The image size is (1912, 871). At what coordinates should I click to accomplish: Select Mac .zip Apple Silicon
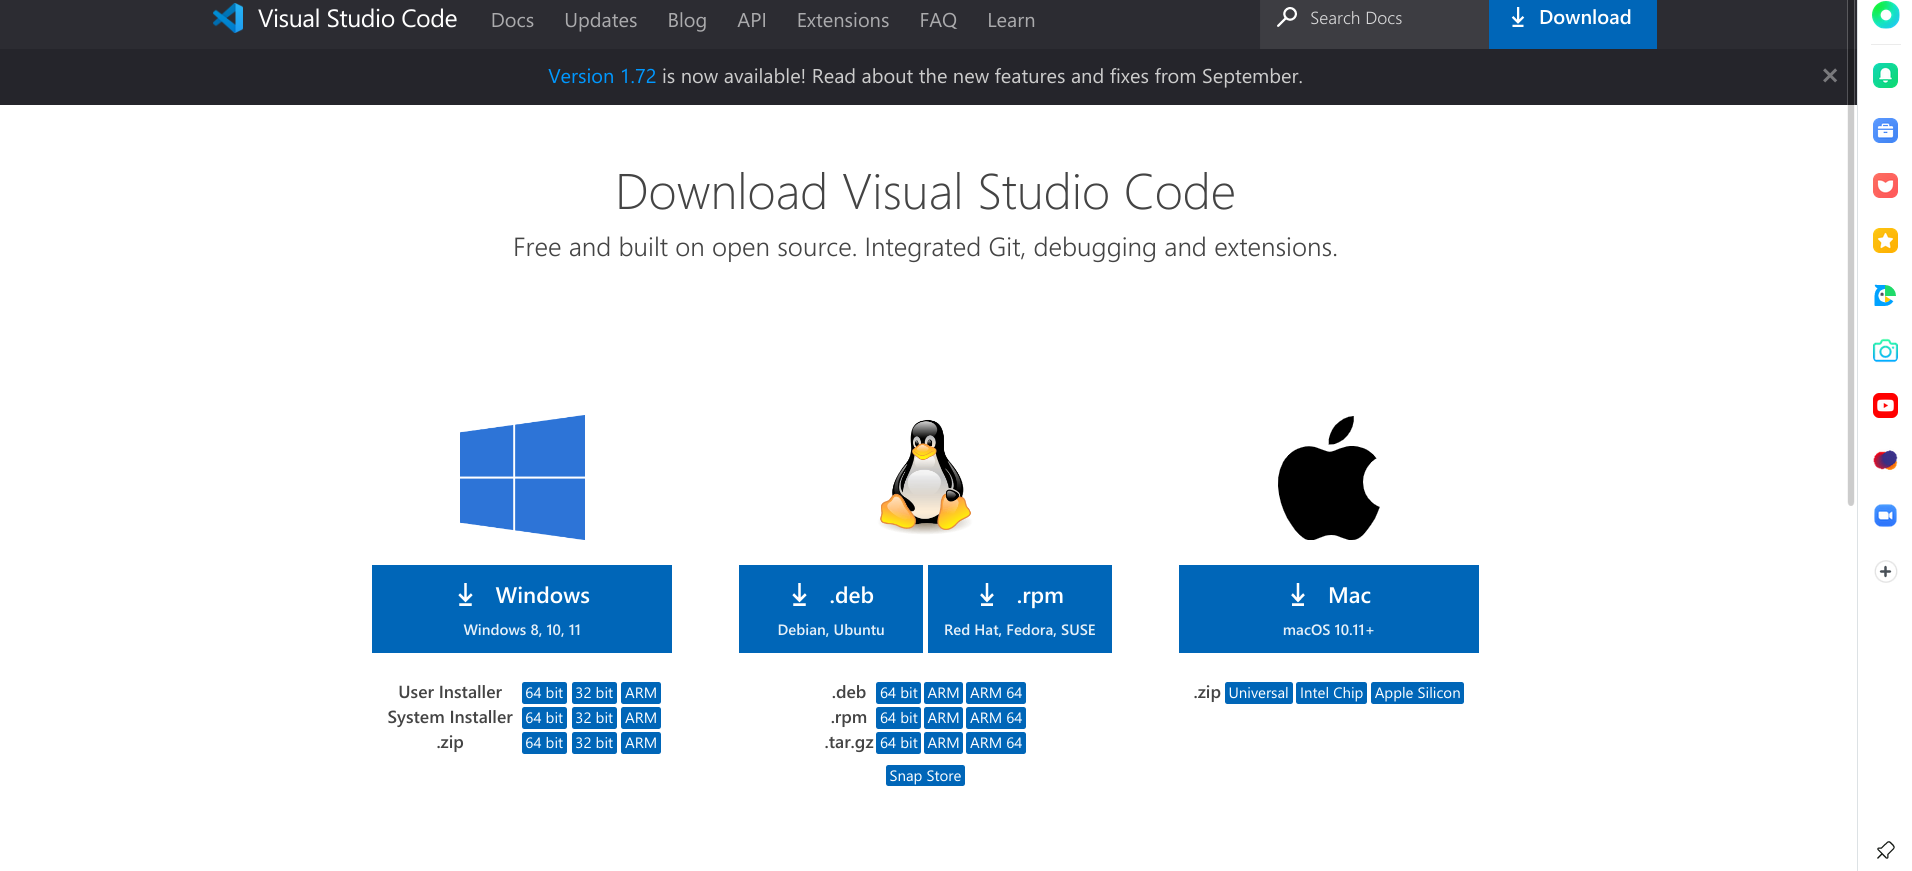(1417, 693)
